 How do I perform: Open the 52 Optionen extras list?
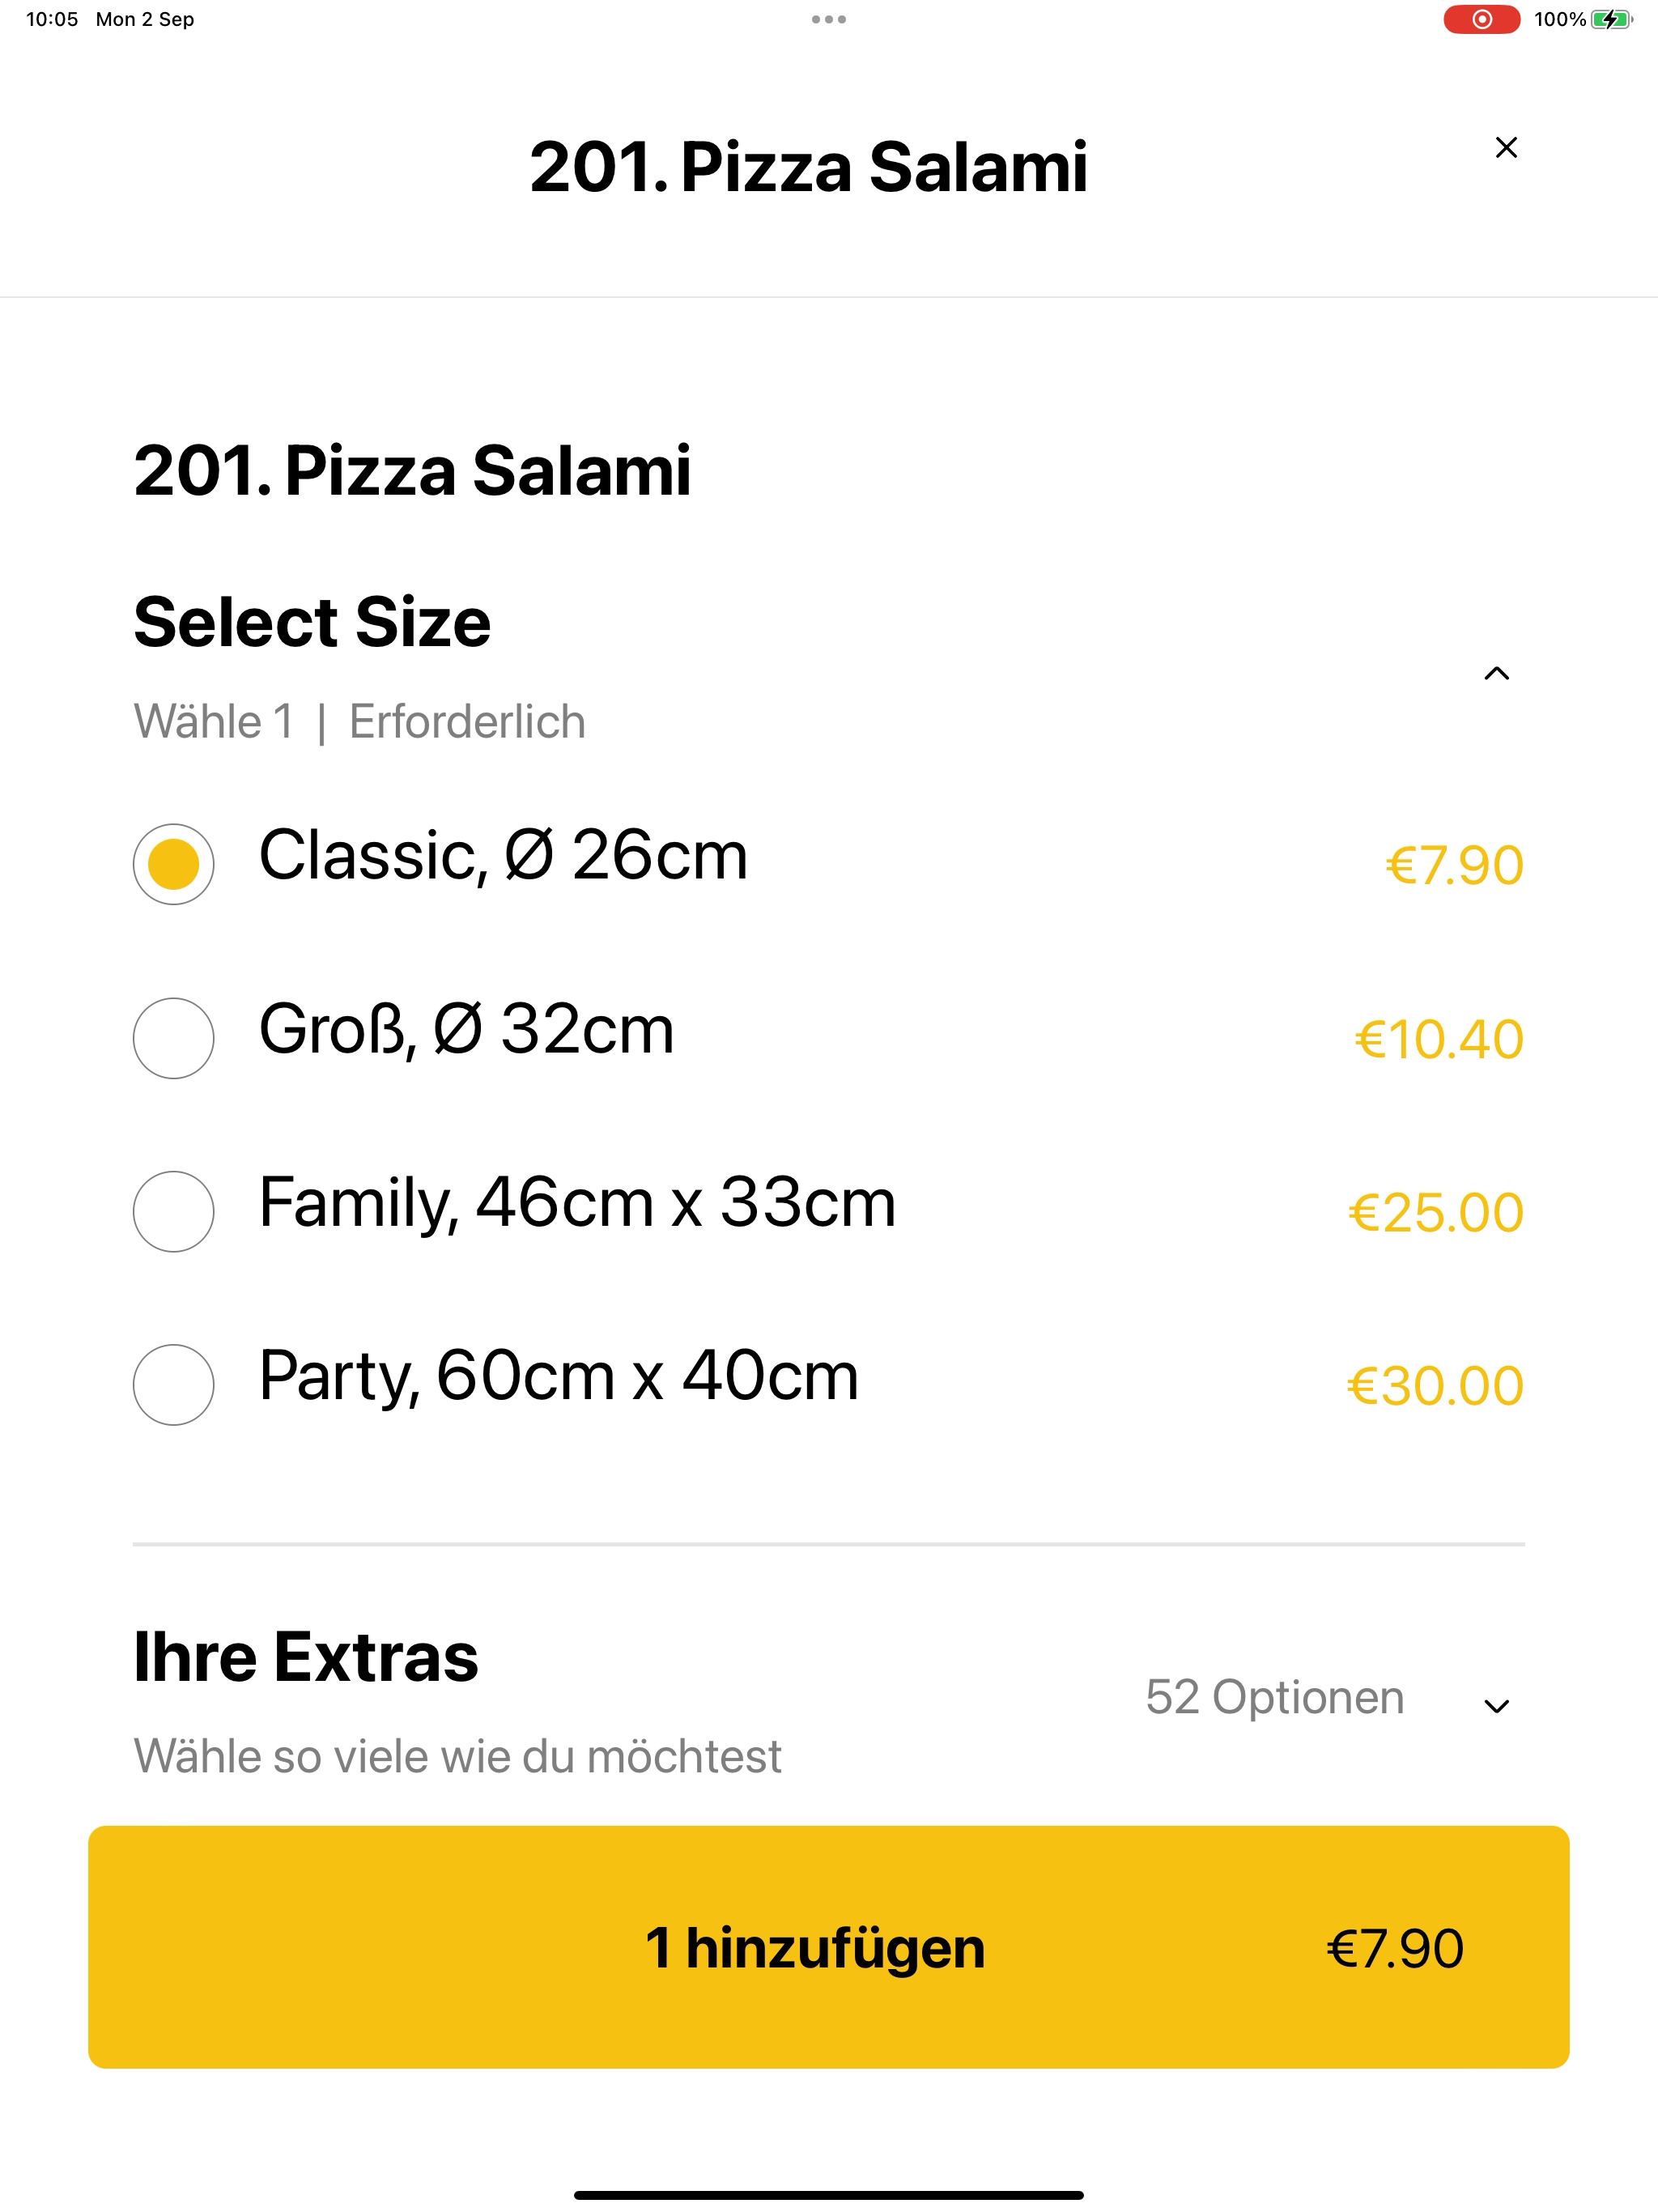pyautogui.click(x=1274, y=1697)
